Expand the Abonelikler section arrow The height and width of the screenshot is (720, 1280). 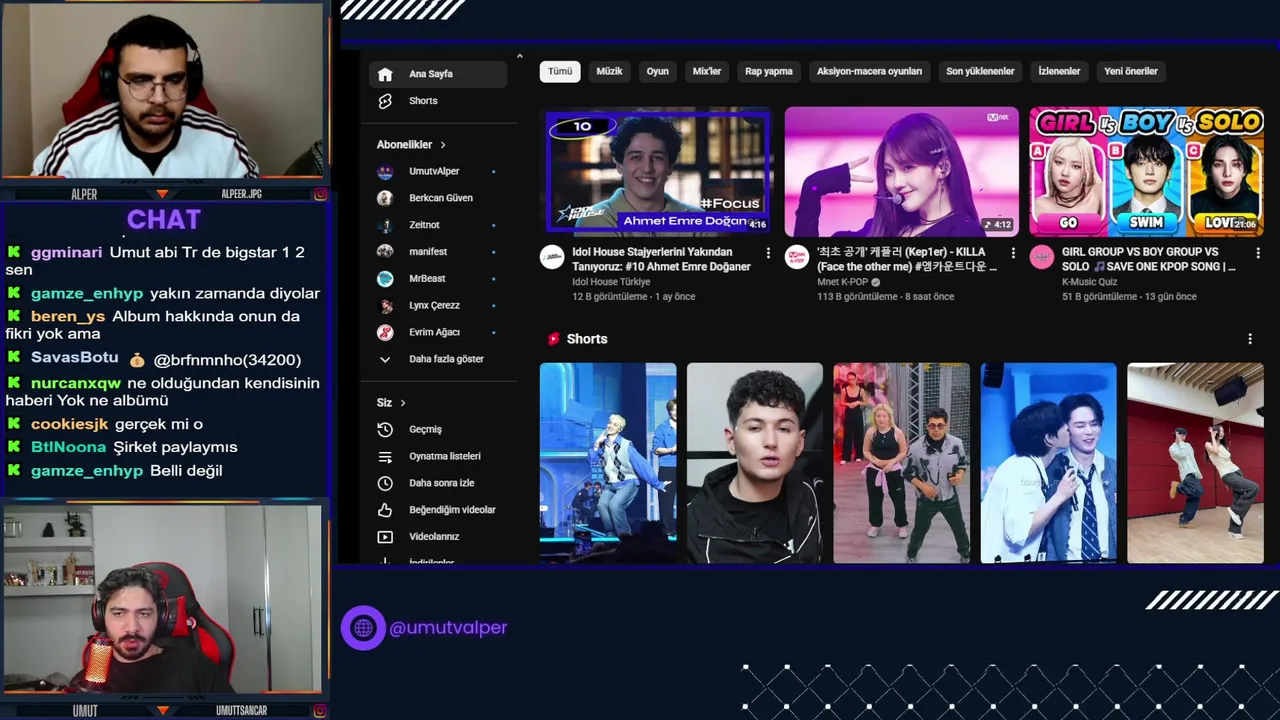(443, 145)
